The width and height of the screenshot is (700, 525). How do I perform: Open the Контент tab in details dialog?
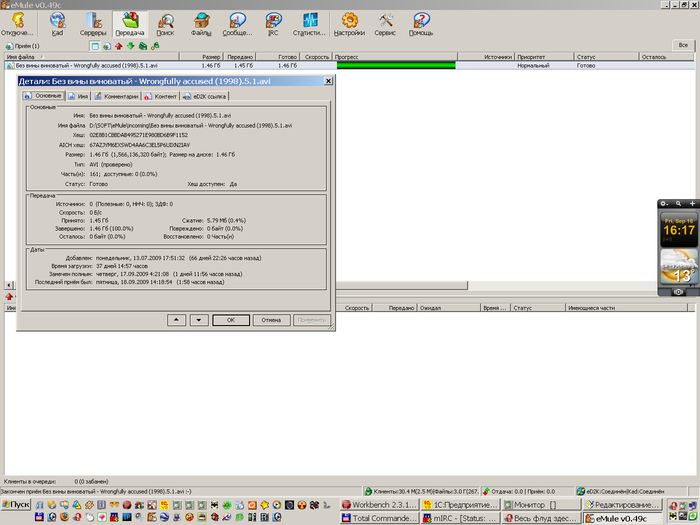(x=161, y=96)
